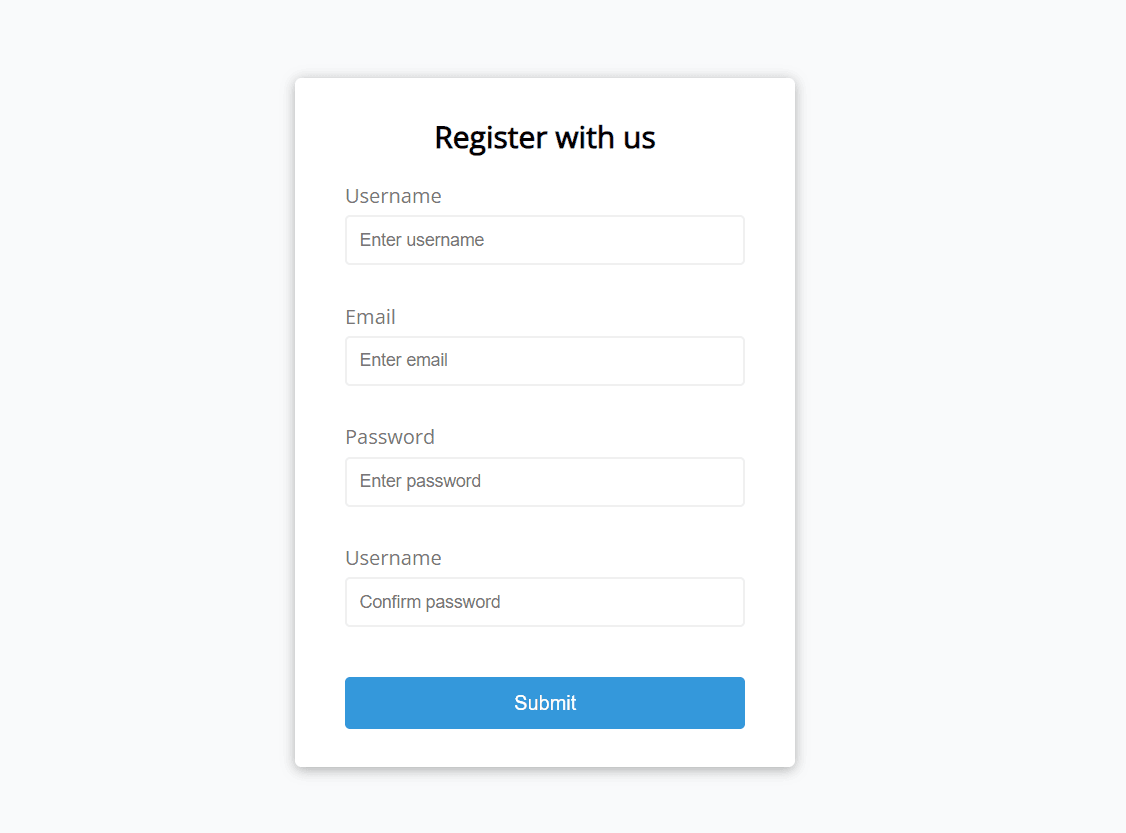Click the Confirm password input field
The width and height of the screenshot is (1126, 833).
tap(545, 602)
